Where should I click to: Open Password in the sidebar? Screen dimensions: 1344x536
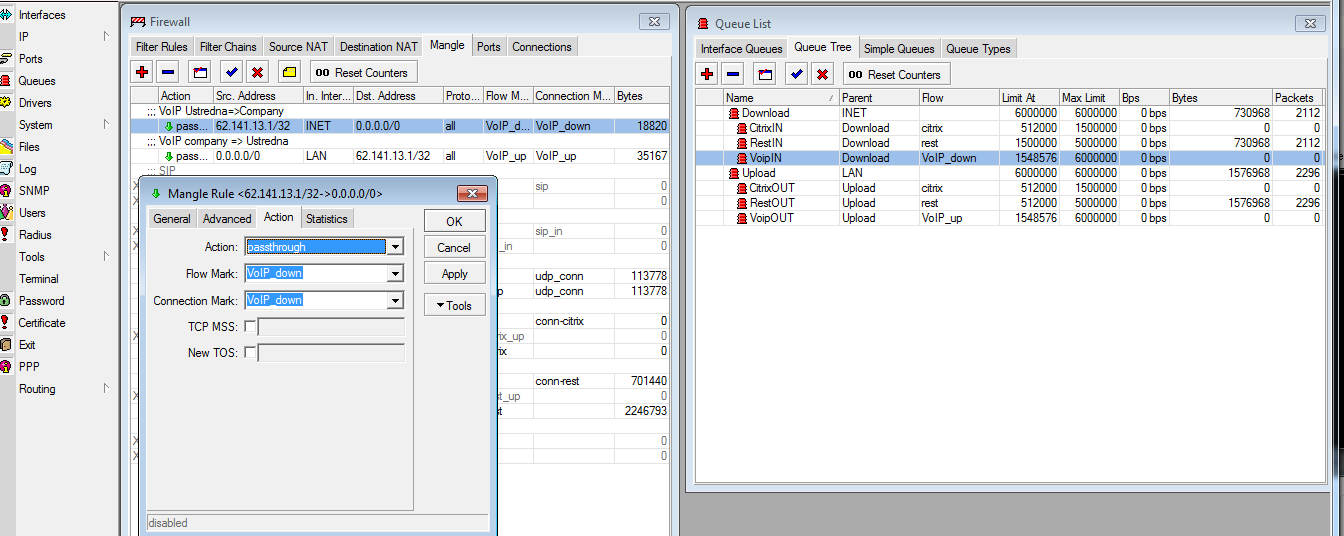click(x=41, y=301)
